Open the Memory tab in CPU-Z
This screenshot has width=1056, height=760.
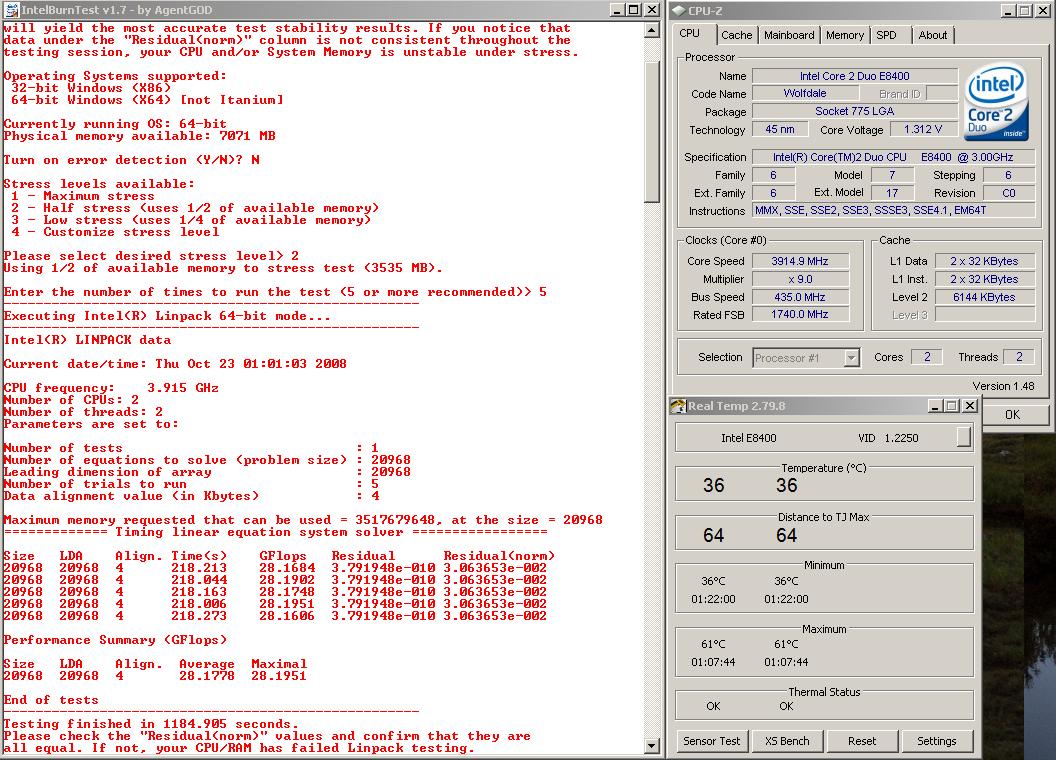point(845,35)
